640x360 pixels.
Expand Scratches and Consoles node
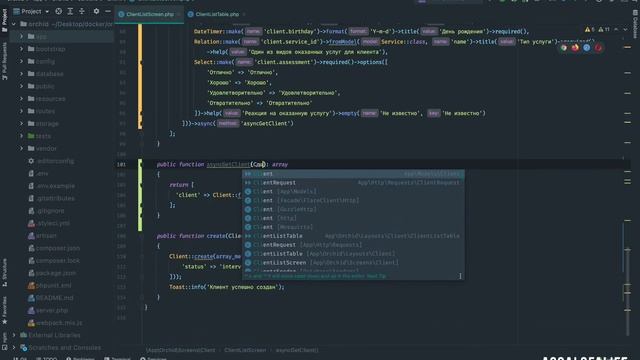pos(14,348)
